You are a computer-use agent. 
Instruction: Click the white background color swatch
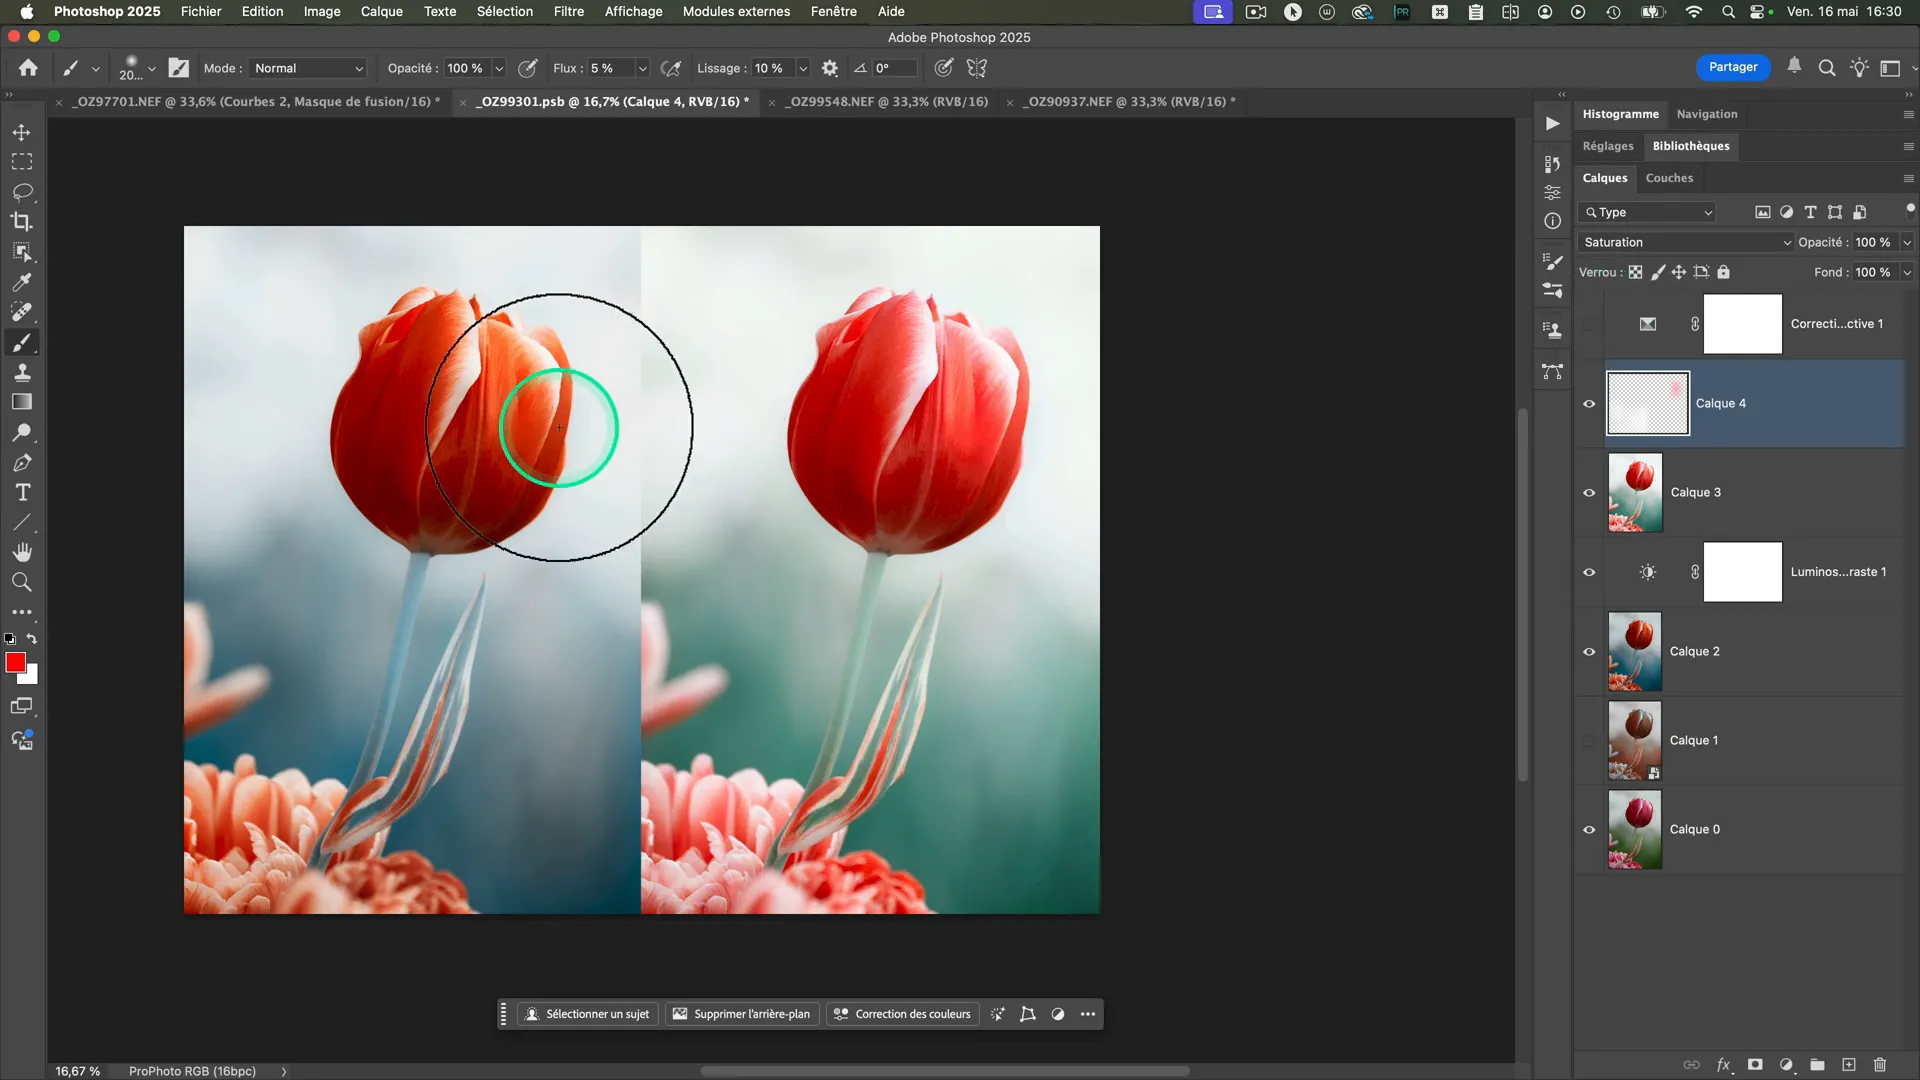click(x=30, y=676)
